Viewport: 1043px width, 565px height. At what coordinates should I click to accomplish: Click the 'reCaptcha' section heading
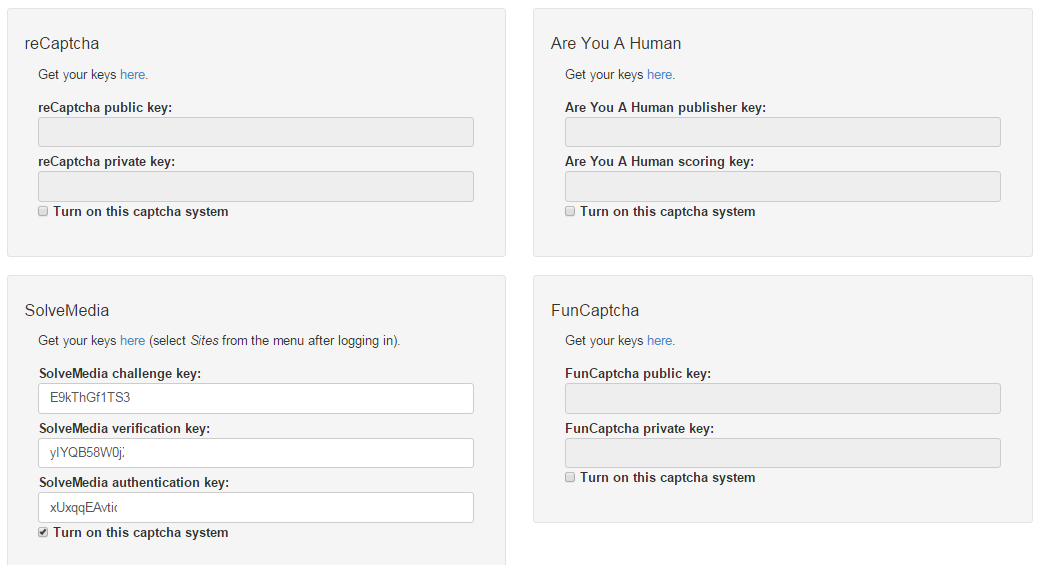click(x=62, y=43)
